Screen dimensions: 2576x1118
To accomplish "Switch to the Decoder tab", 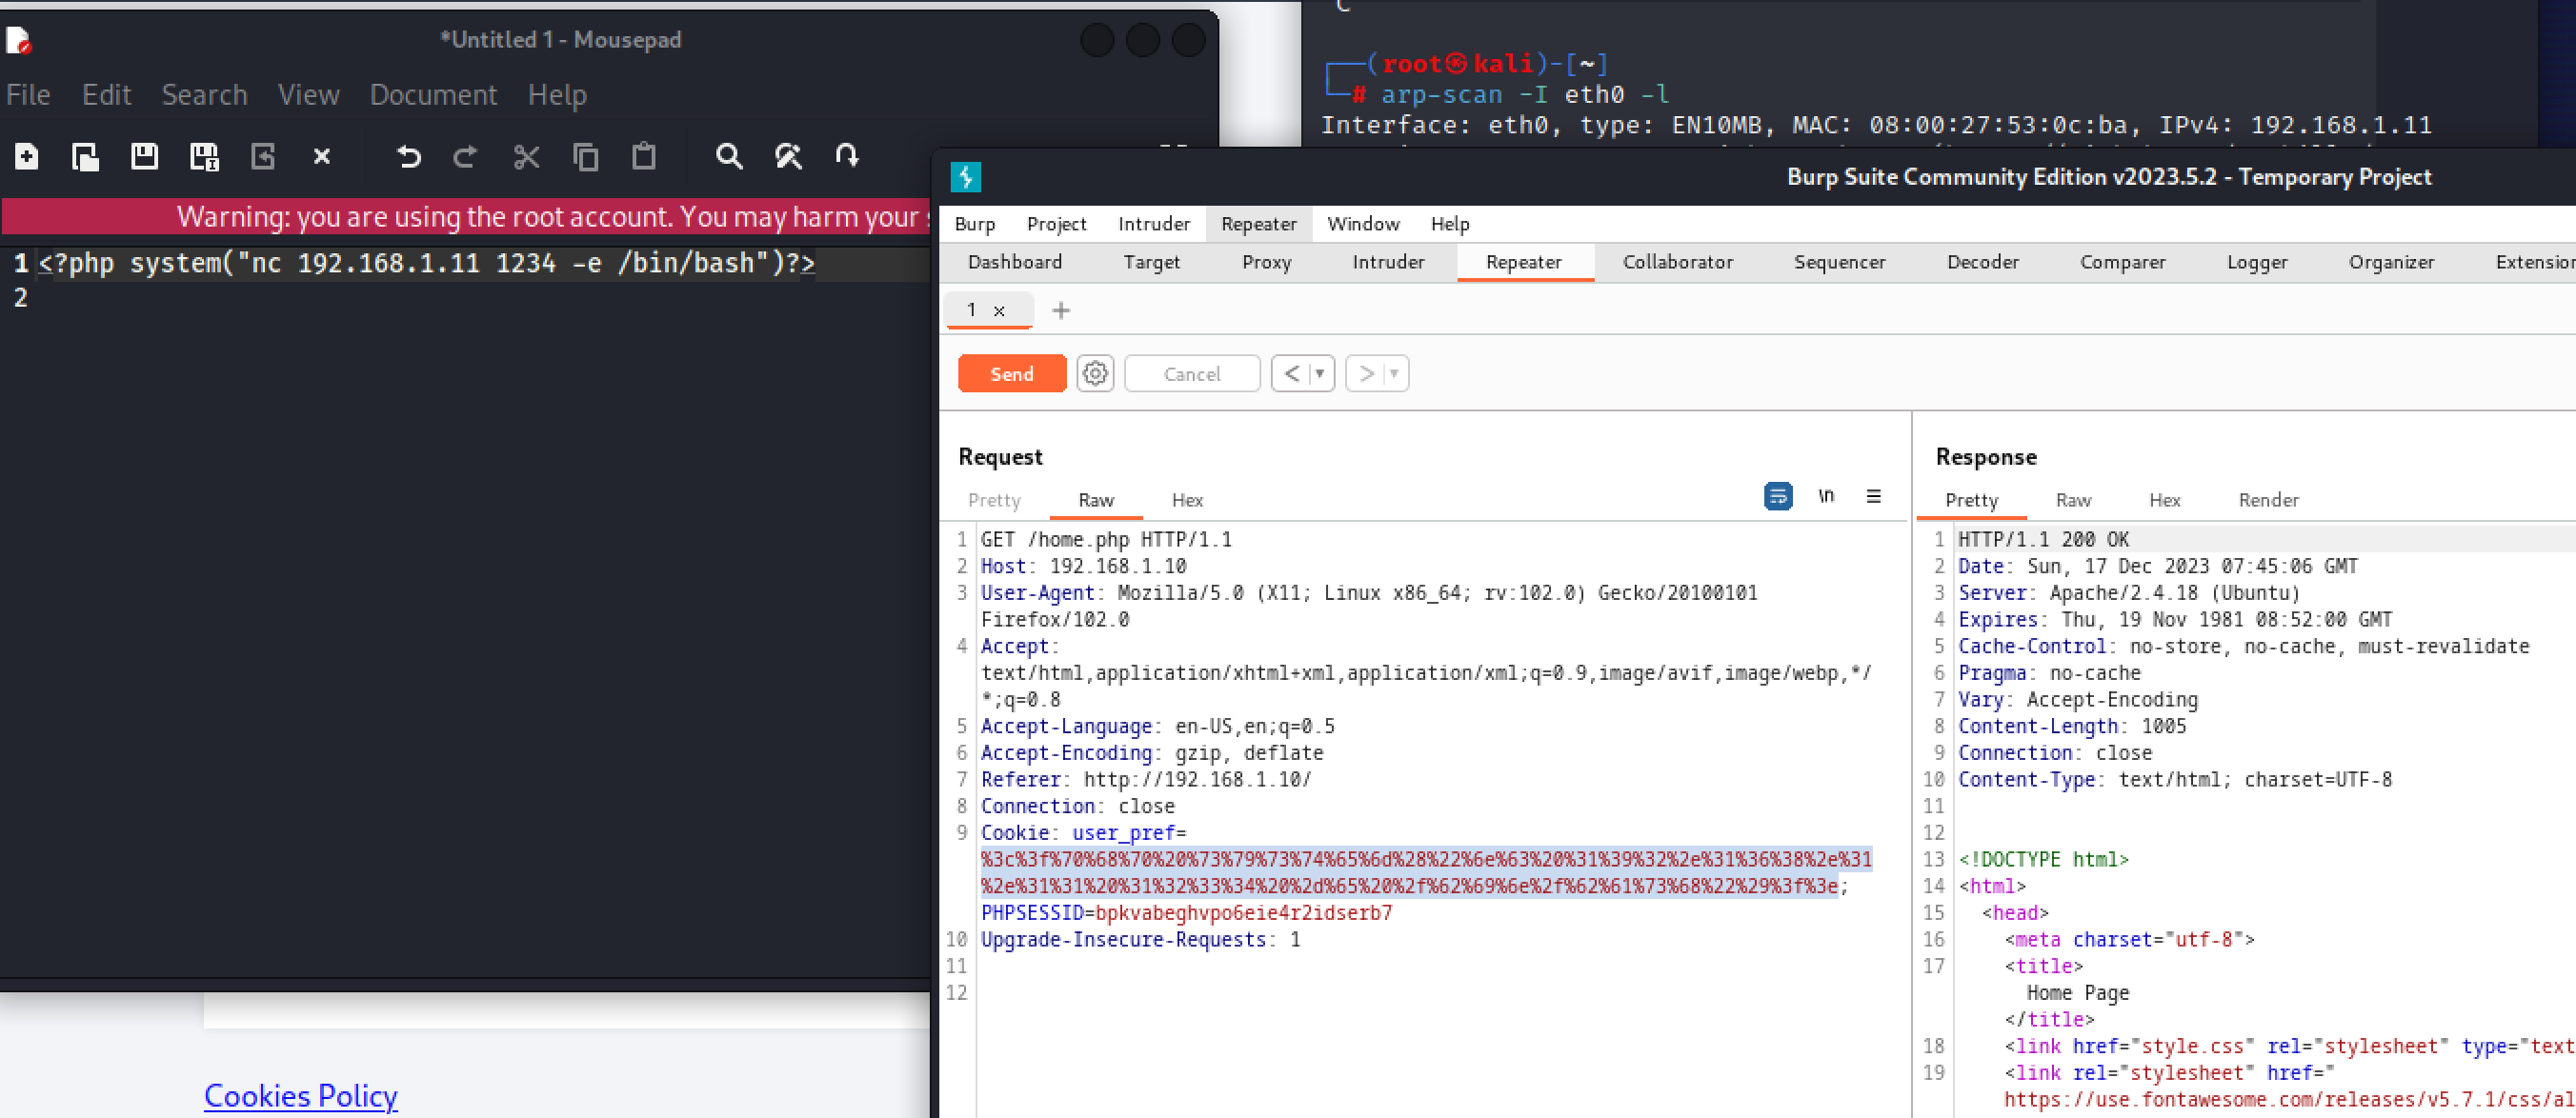I will click(1982, 262).
